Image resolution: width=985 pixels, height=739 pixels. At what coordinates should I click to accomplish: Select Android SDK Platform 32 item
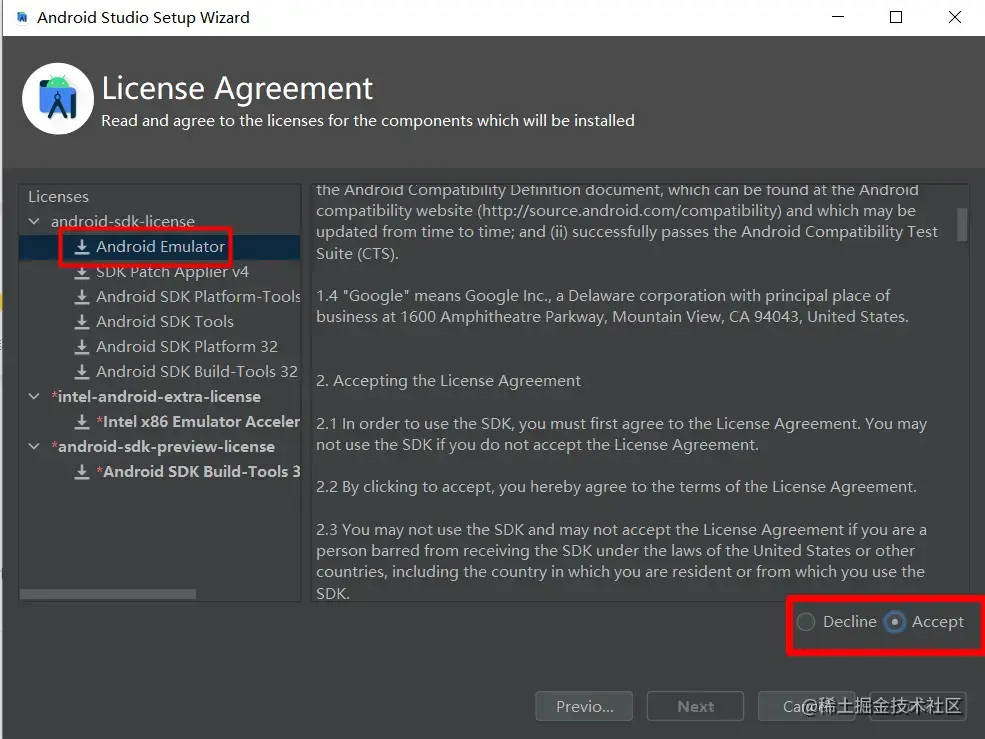point(187,347)
